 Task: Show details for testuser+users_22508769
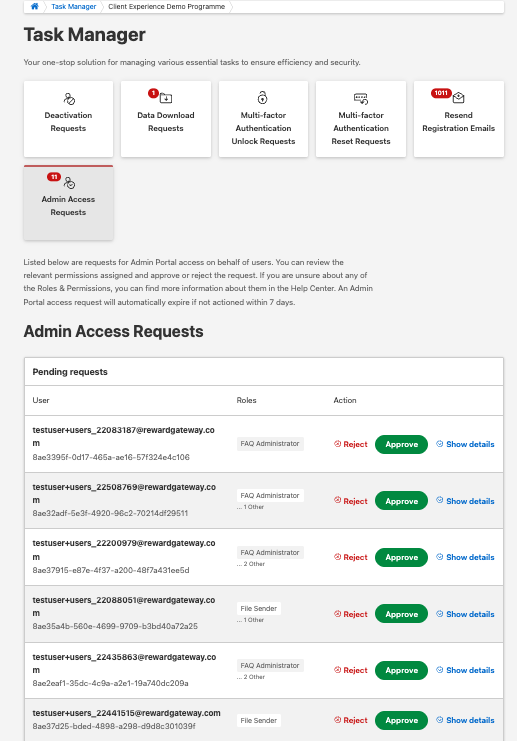(x=465, y=501)
